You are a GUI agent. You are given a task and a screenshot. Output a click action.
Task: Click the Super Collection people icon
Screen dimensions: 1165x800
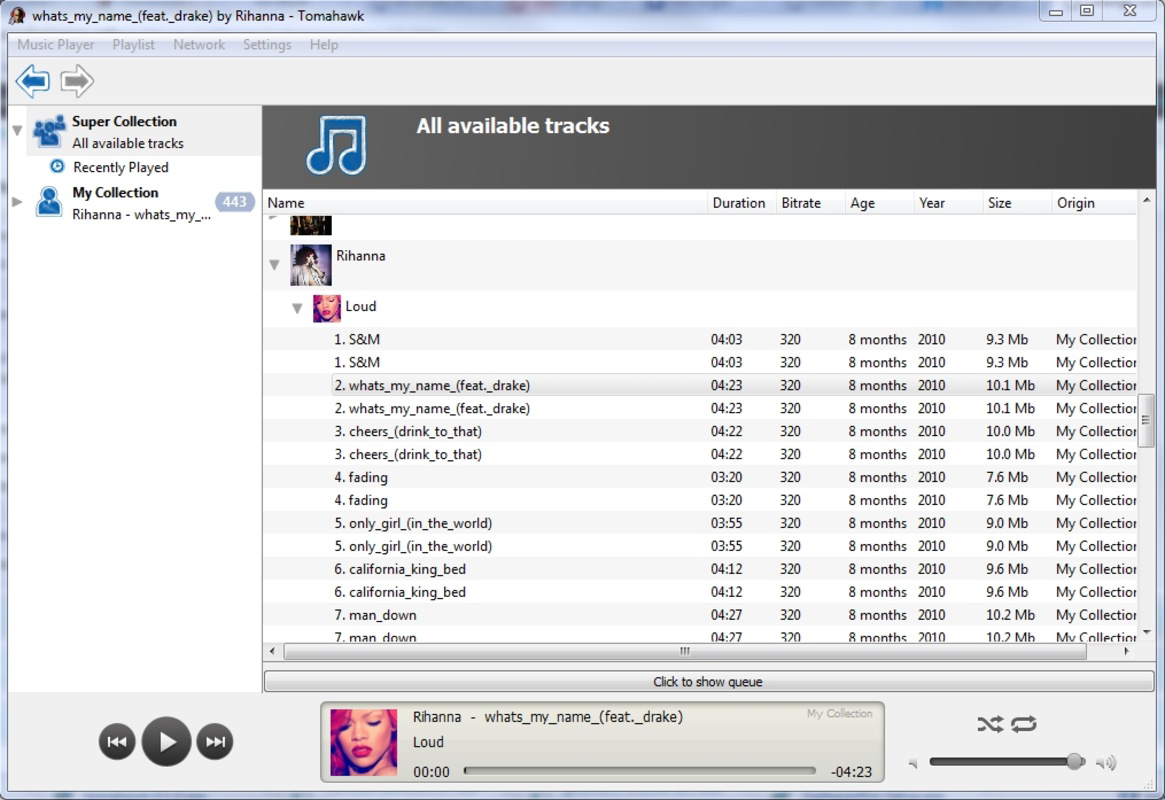[x=49, y=131]
